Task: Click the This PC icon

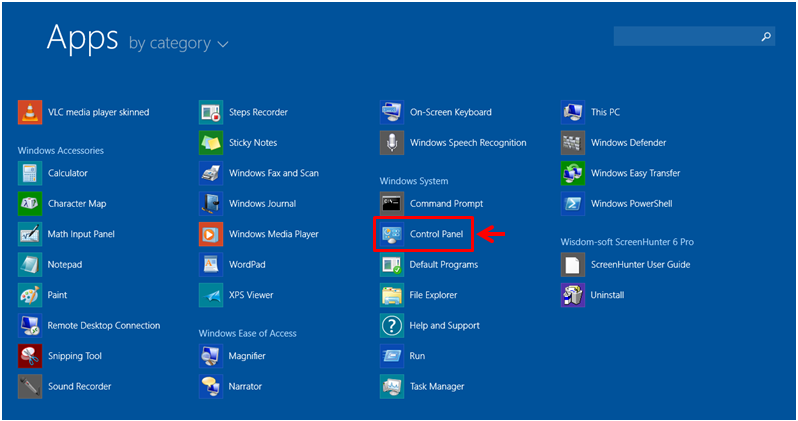Action: [x=573, y=113]
